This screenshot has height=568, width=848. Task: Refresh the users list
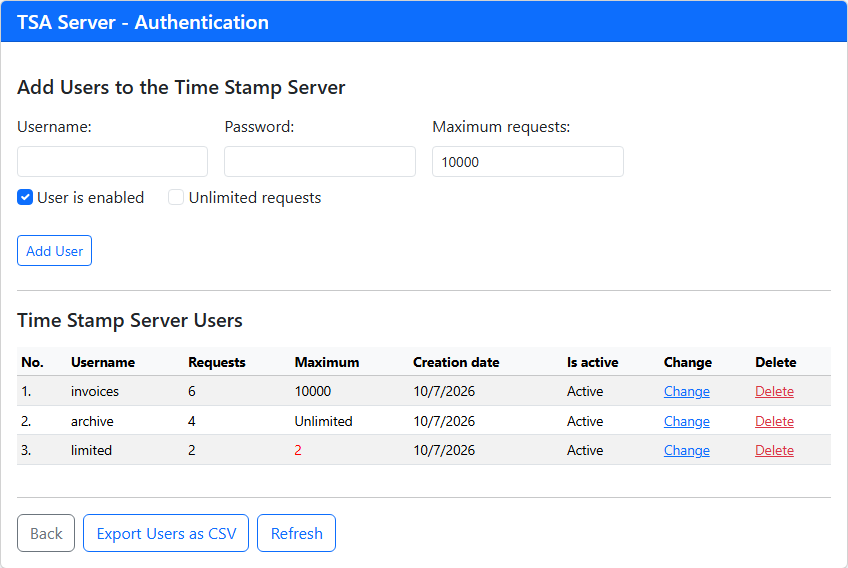pyautogui.click(x=296, y=533)
